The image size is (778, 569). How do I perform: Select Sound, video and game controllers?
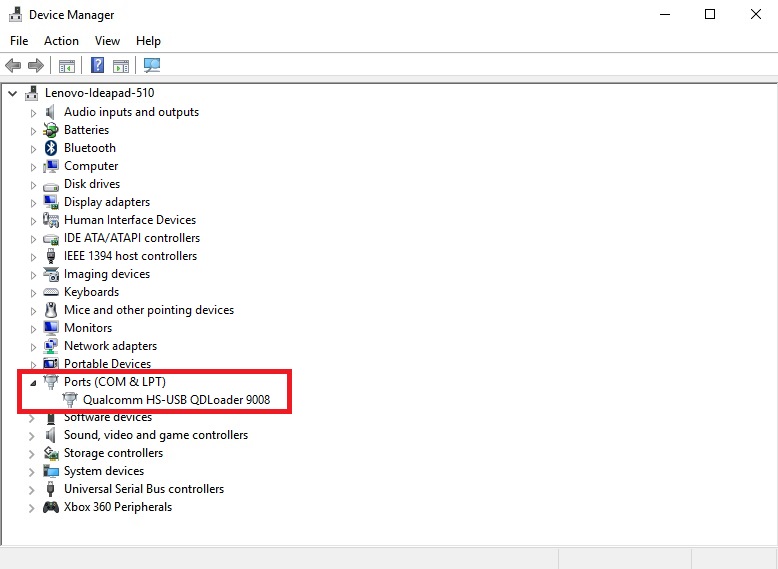(156, 435)
